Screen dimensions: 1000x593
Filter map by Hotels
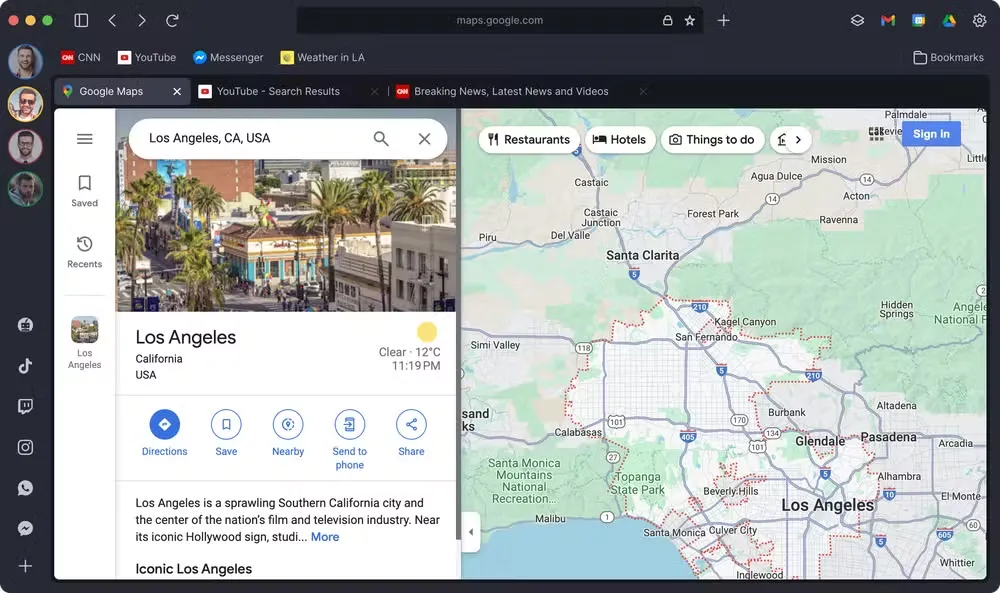(619, 139)
